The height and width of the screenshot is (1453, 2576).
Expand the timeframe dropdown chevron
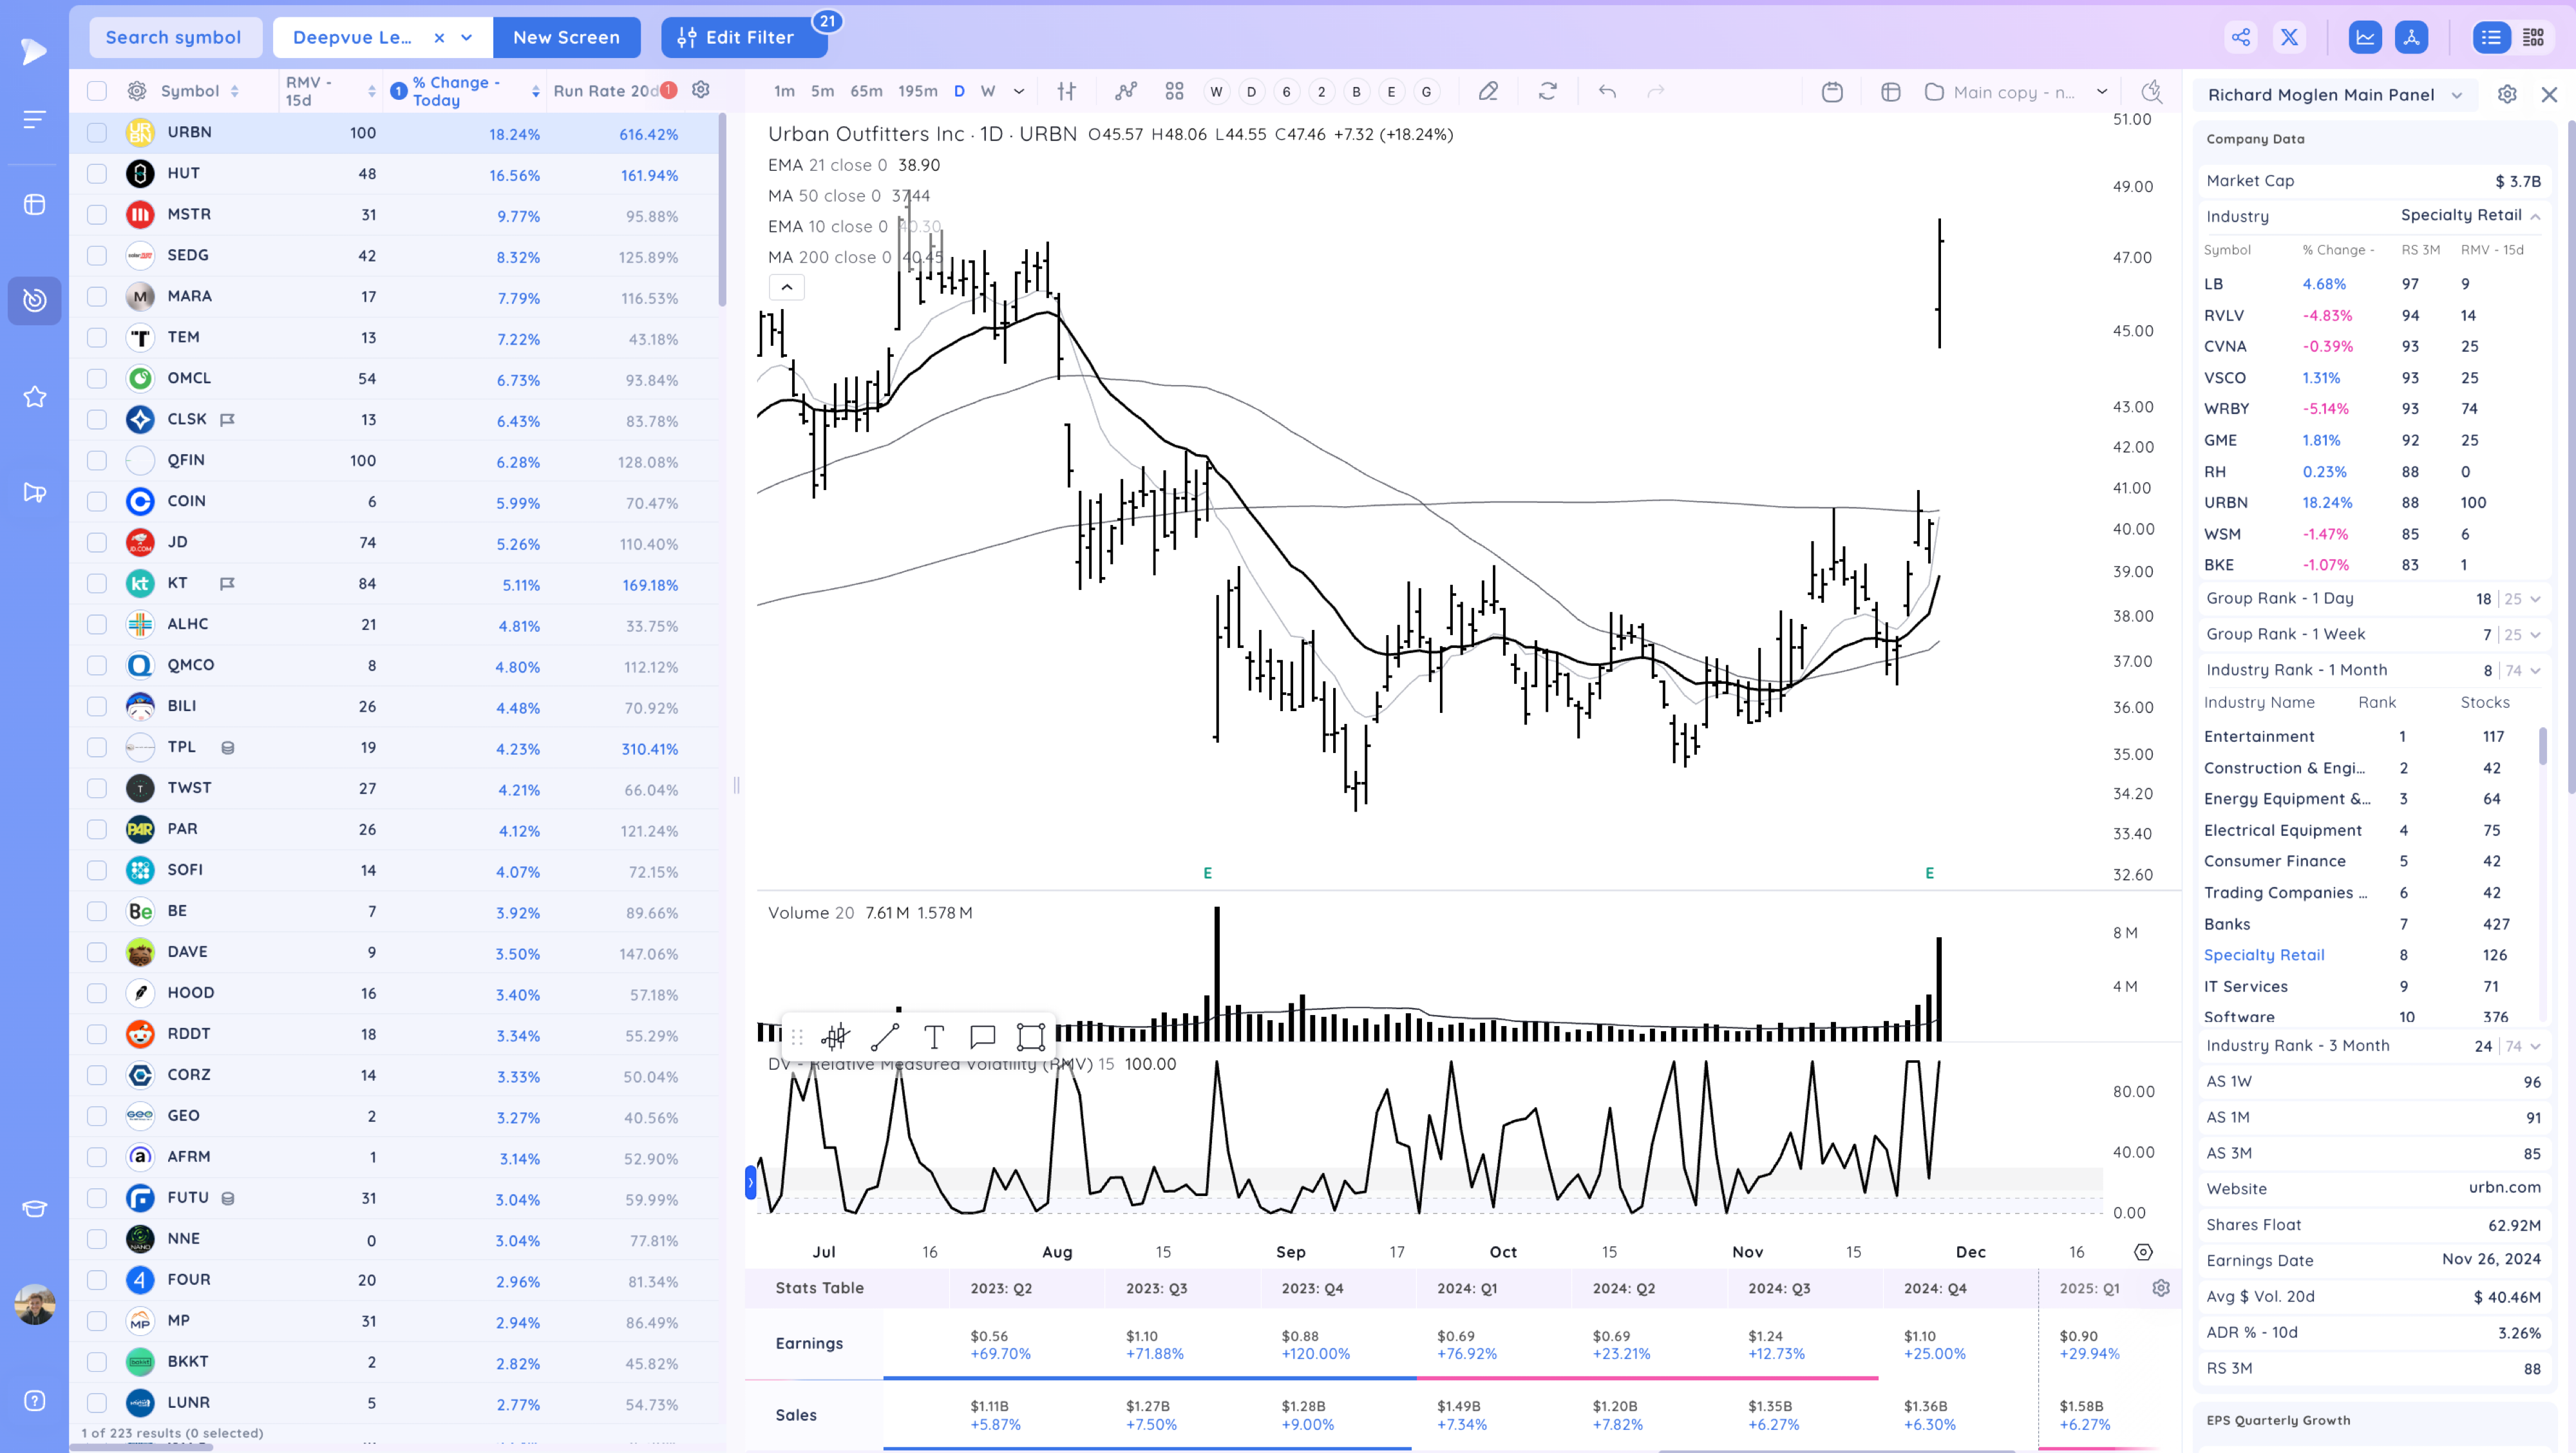(x=1018, y=91)
